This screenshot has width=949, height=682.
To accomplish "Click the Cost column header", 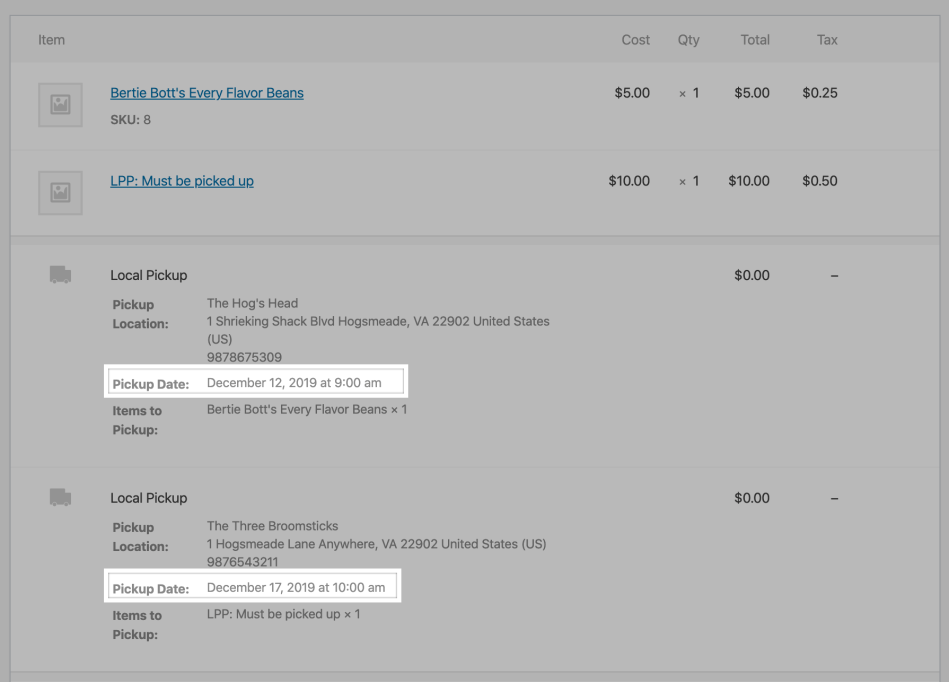I will [635, 40].
